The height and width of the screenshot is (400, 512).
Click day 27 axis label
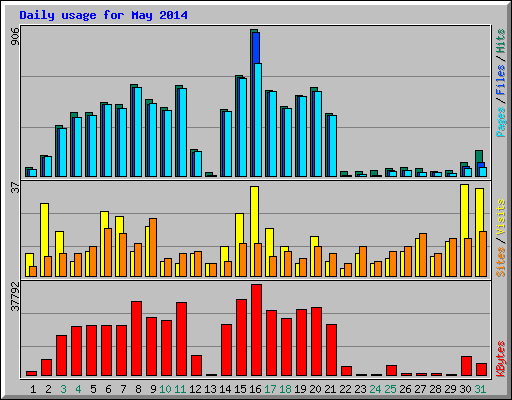click(420, 389)
